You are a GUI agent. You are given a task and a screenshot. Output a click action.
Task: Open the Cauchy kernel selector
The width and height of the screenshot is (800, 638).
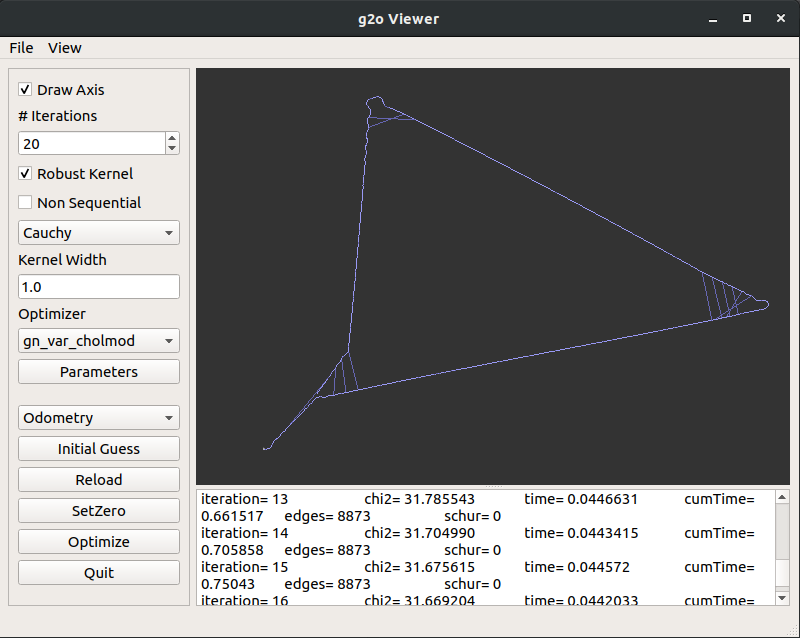[98, 232]
